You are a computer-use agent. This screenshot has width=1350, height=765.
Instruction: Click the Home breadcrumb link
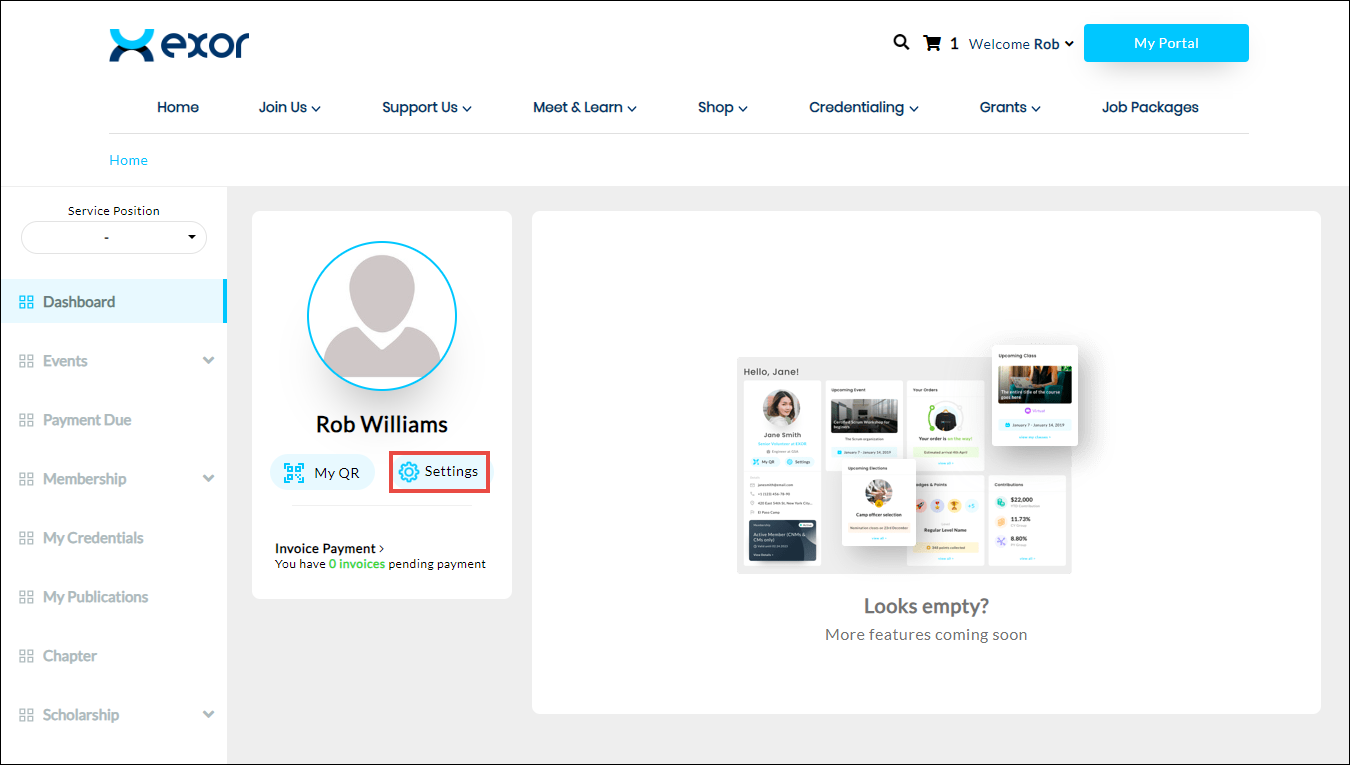(128, 160)
